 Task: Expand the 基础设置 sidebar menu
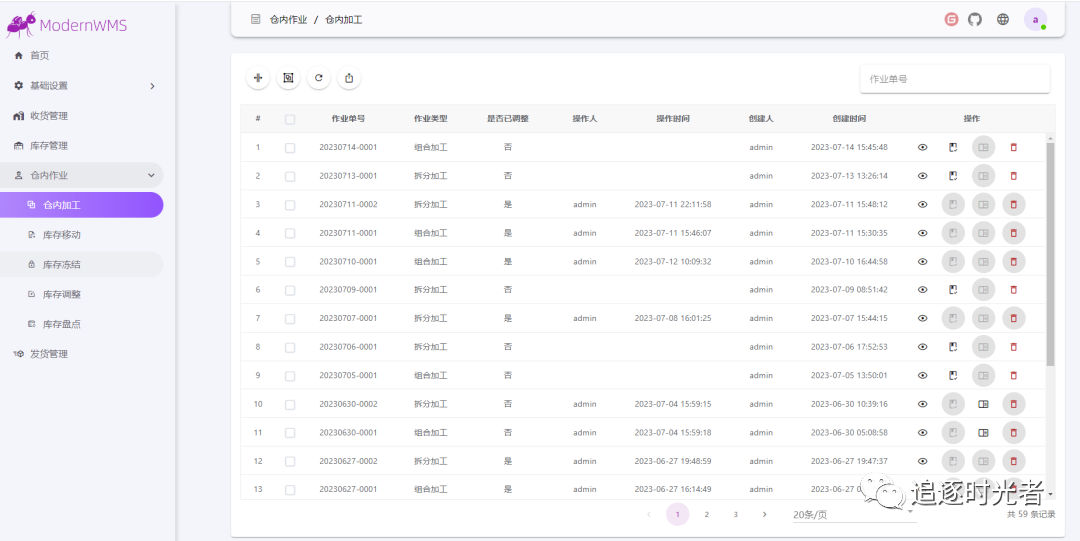pos(85,86)
